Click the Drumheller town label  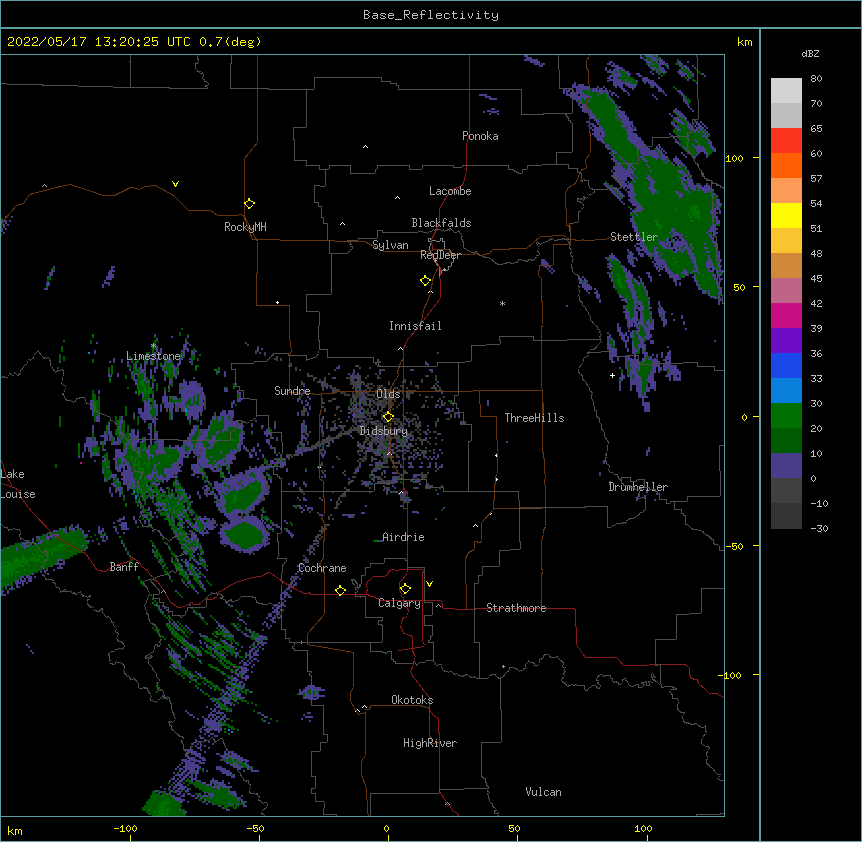(x=638, y=487)
